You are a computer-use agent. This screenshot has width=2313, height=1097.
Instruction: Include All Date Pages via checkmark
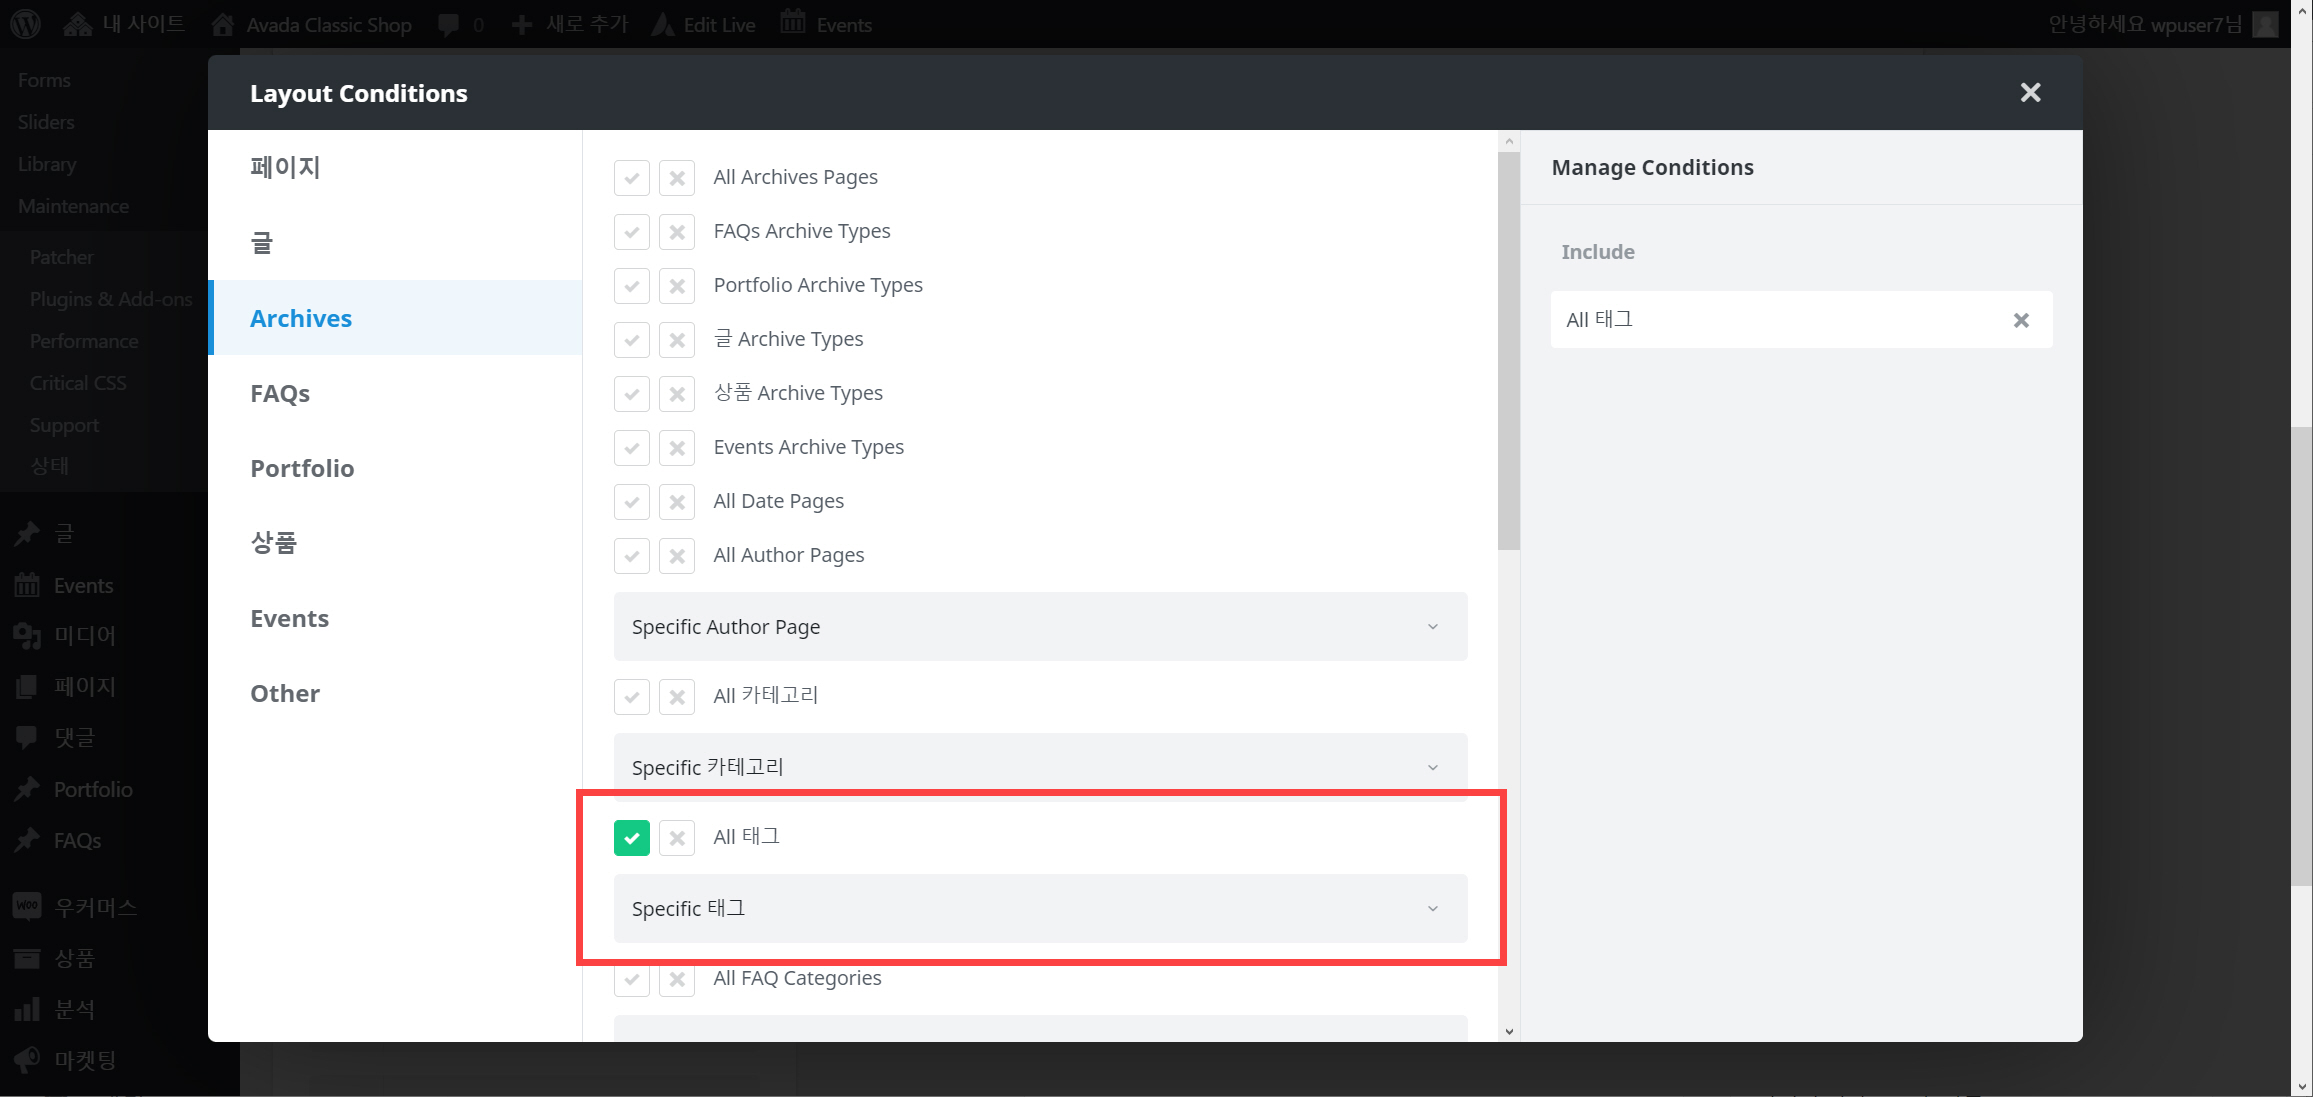pyautogui.click(x=632, y=502)
